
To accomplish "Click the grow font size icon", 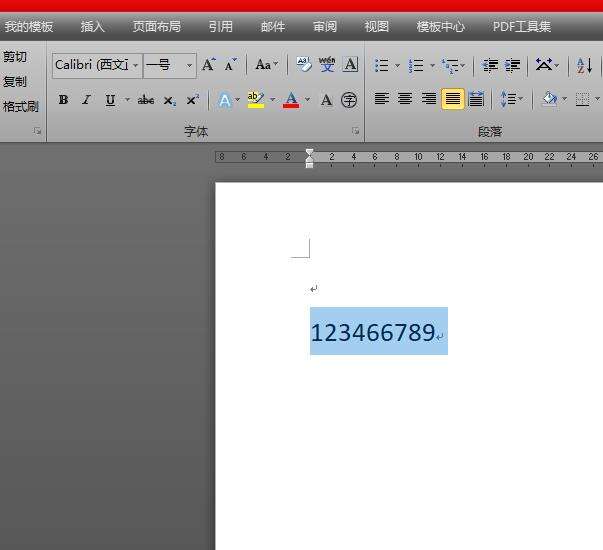I will [x=208, y=65].
